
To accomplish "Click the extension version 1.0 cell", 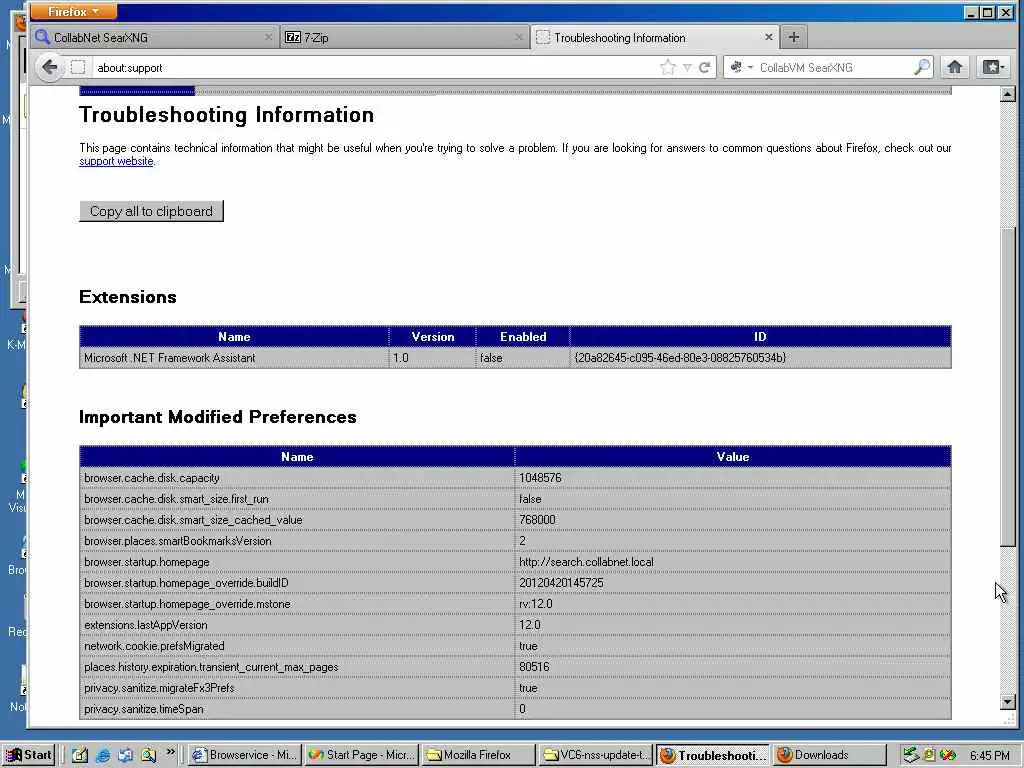I will (x=432, y=358).
